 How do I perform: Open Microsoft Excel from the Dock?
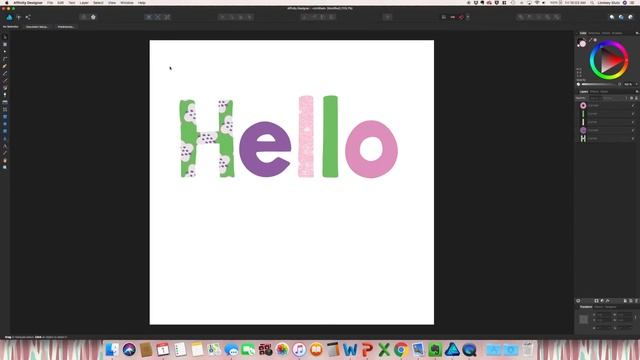(384, 350)
